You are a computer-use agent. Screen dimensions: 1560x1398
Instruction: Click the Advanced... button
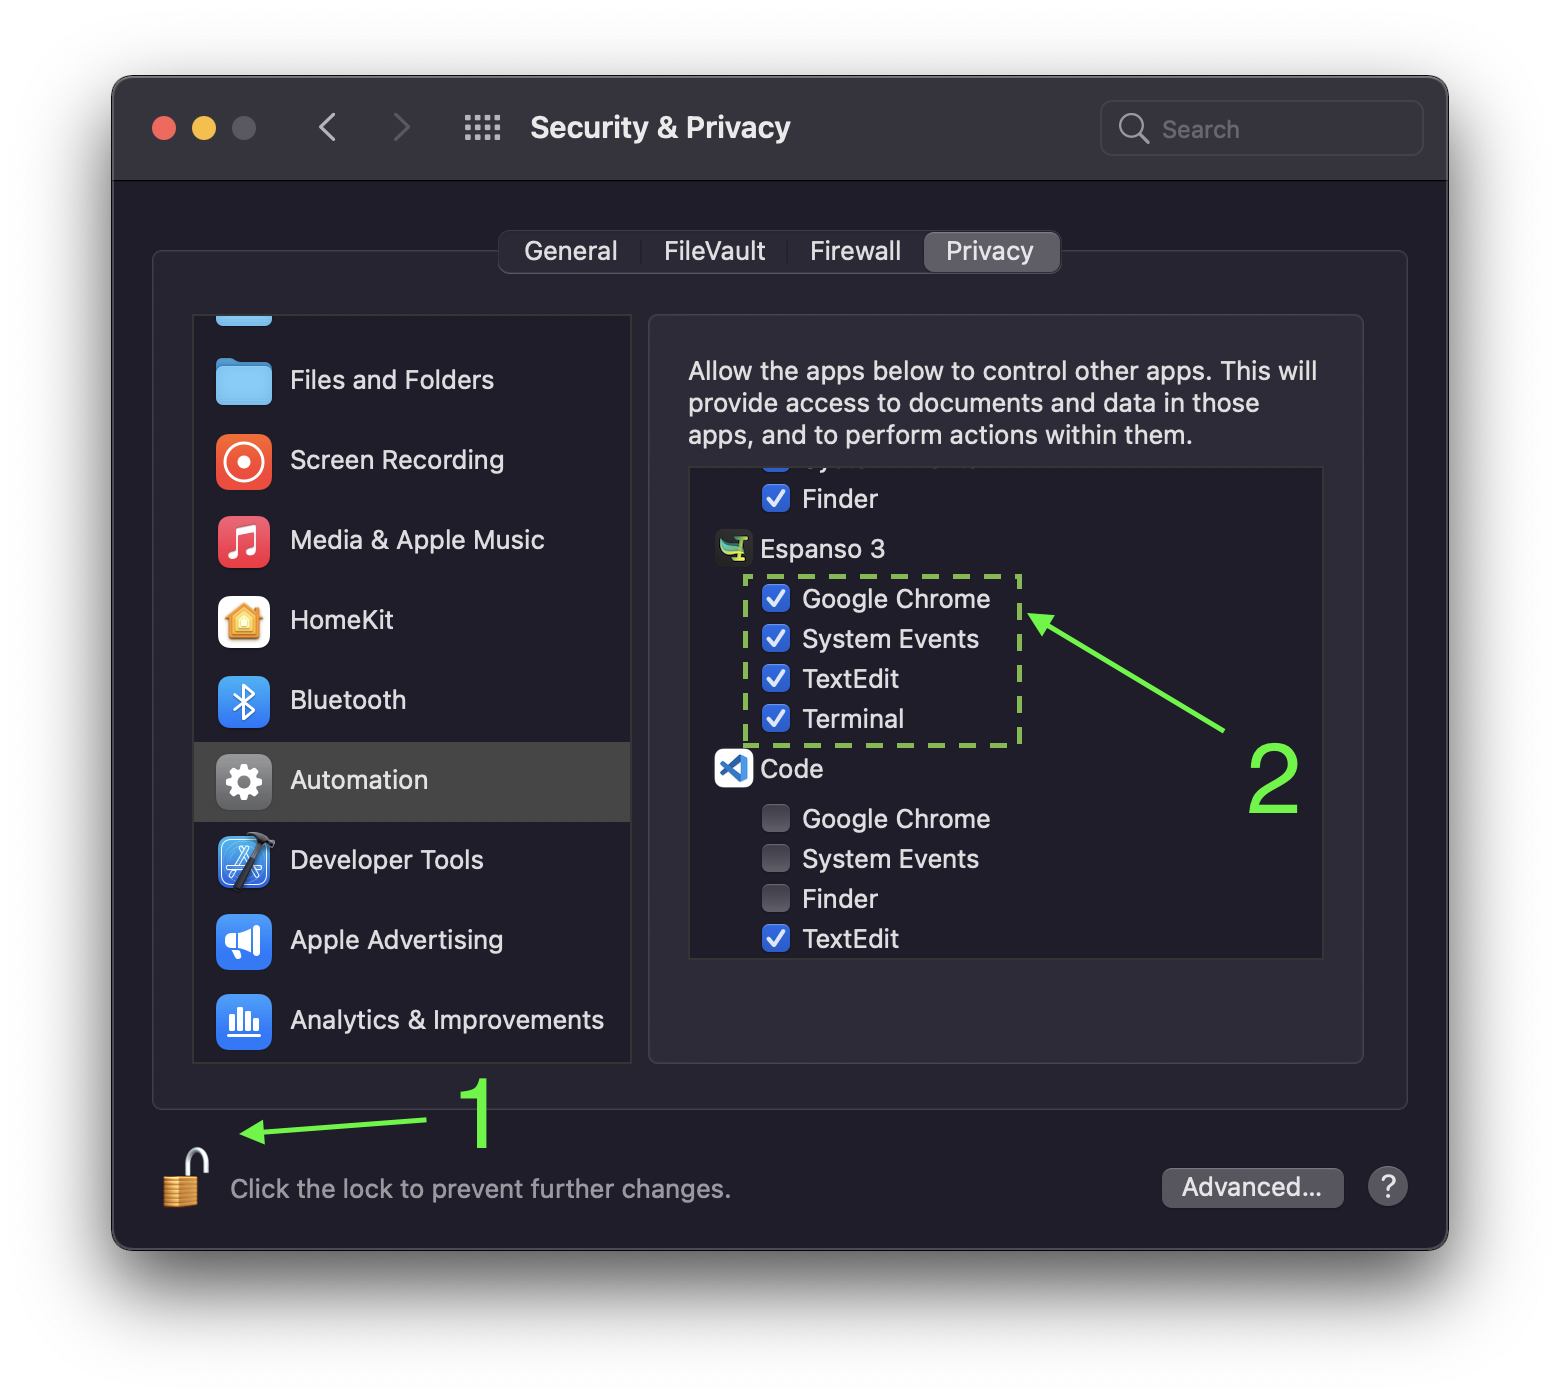[x=1252, y=1187]
